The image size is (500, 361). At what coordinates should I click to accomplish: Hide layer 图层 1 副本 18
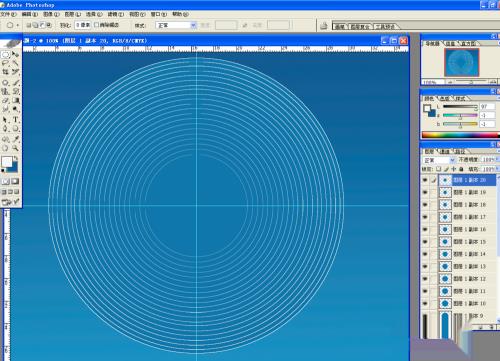(x=425, y=205)
